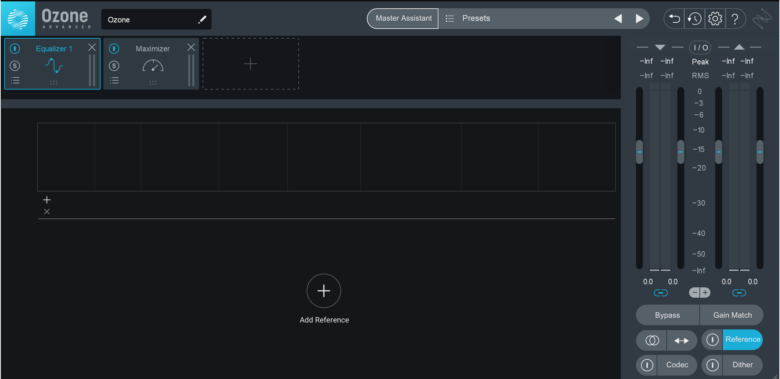
Task: Adjust the left output gain slider
Action: 718,152
